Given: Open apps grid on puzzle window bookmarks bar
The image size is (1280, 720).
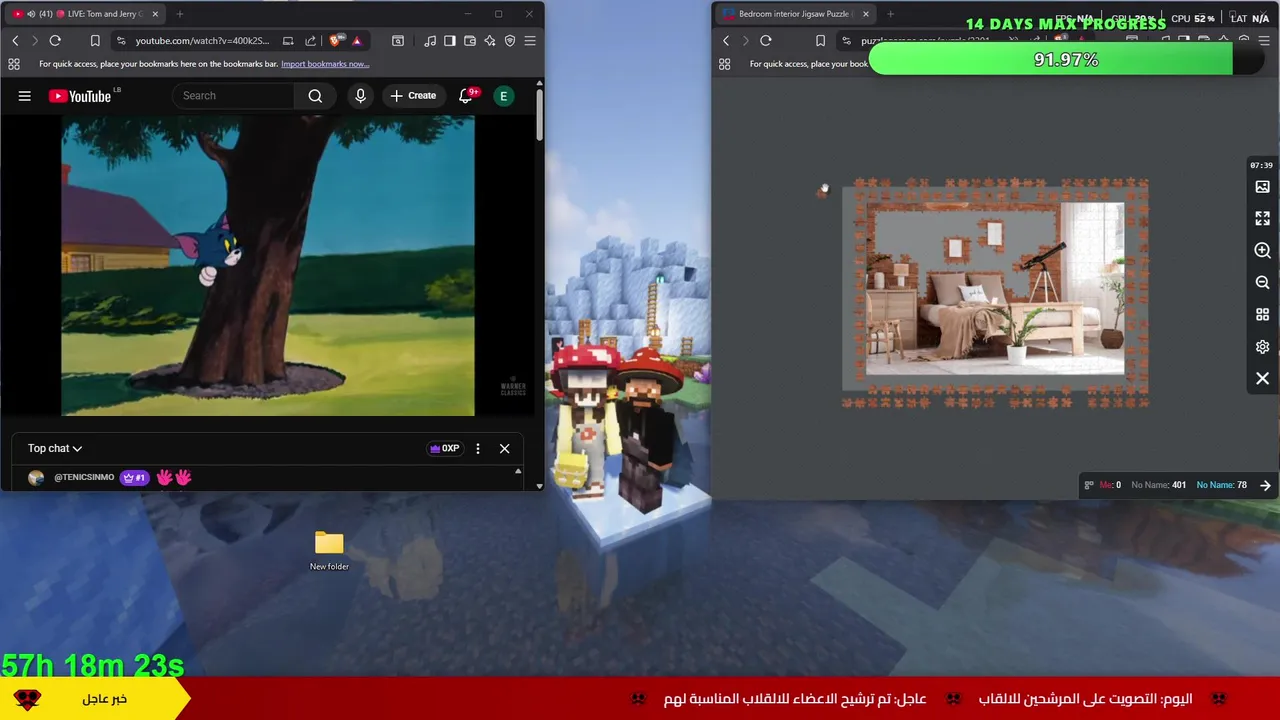Looking at the screenshot, I should pos(724,64).
